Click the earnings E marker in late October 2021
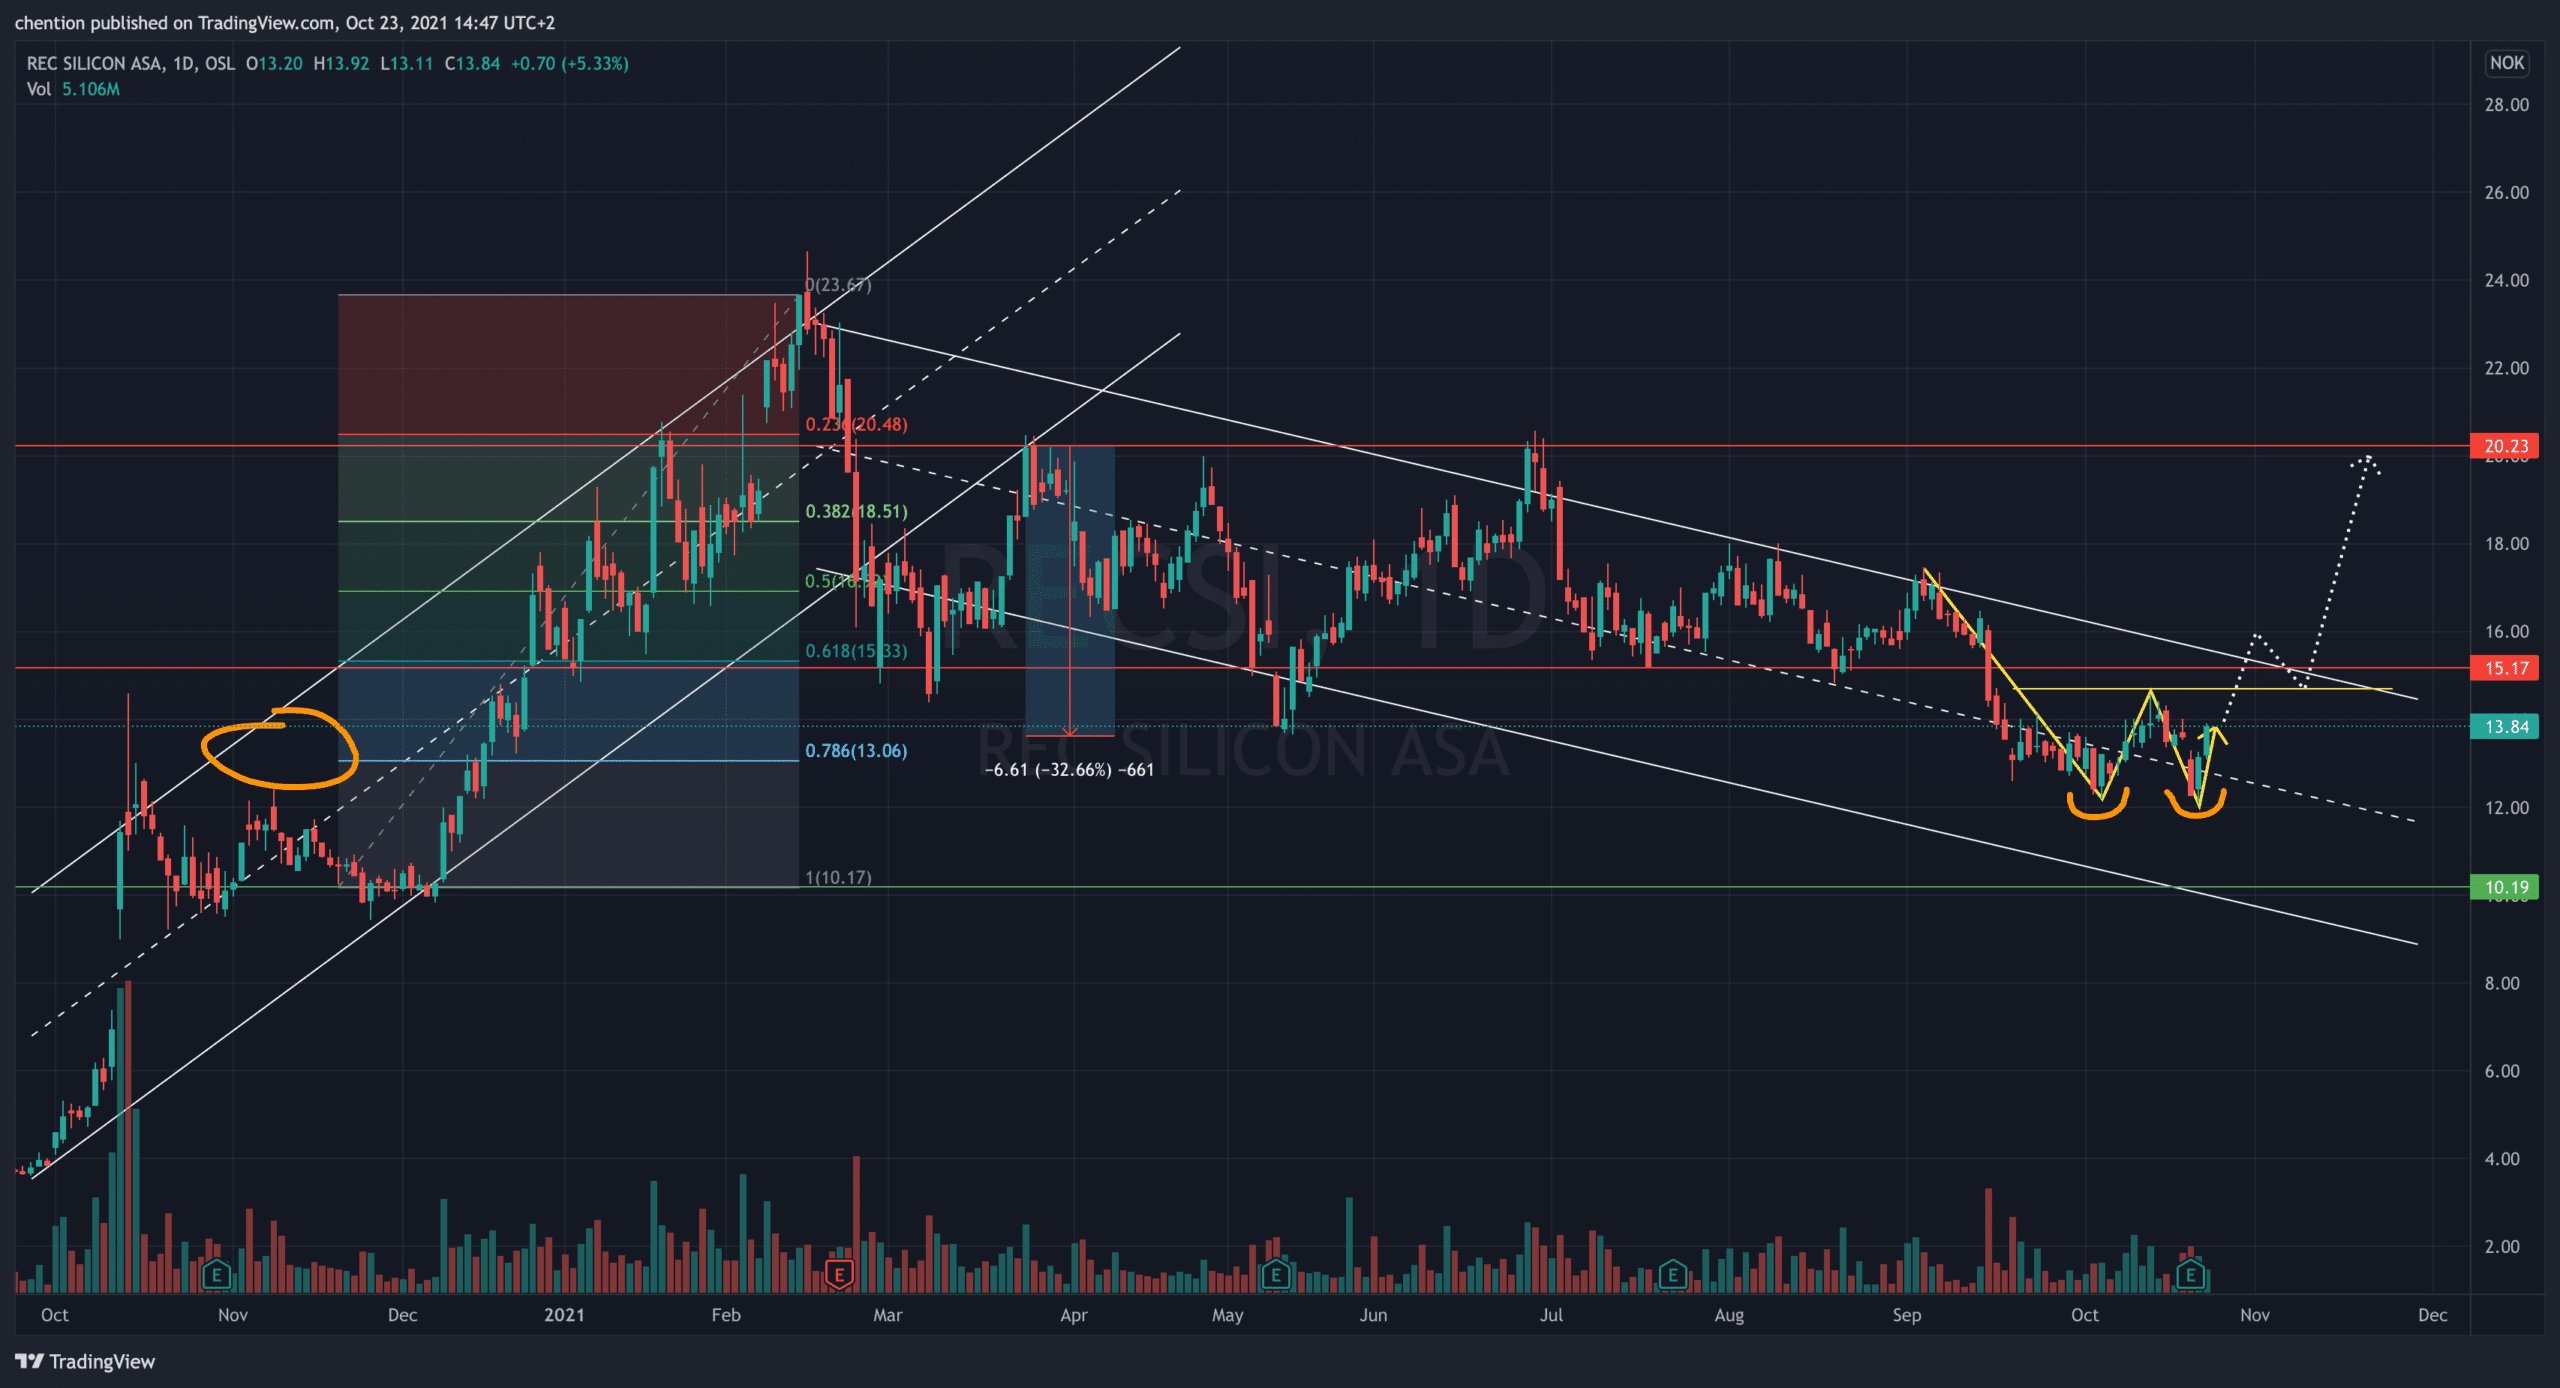 pos(2190,1275)
